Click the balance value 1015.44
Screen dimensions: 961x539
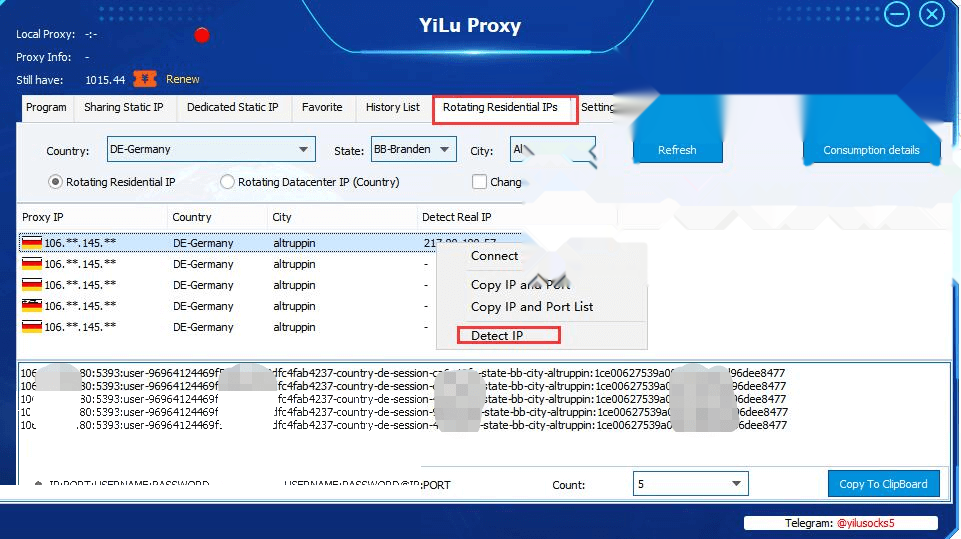tap(105, 80)
